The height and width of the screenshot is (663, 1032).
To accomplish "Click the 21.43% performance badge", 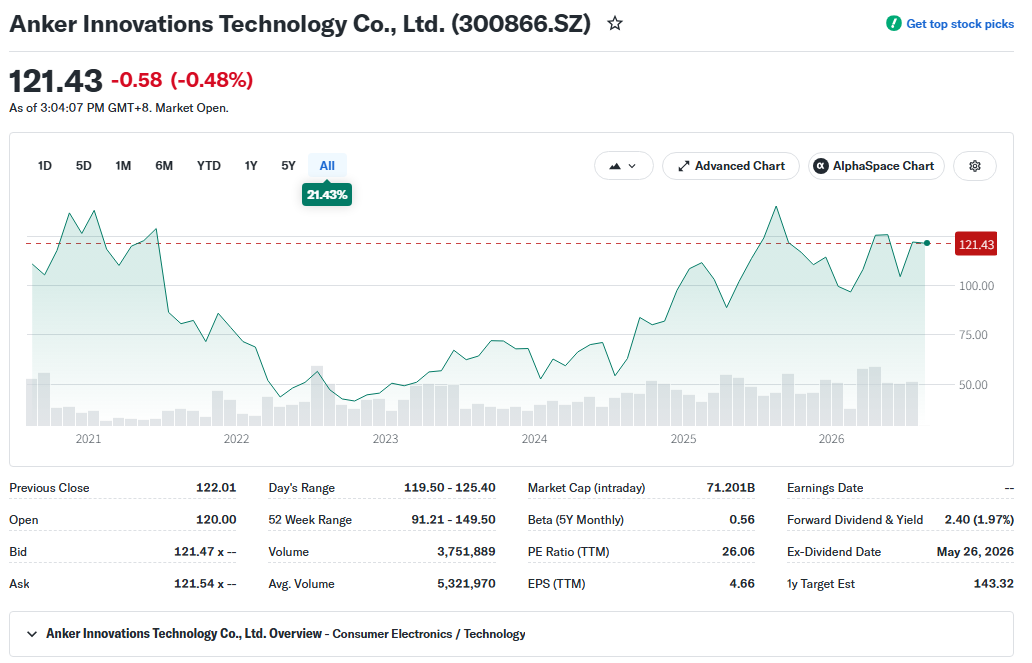I will [327, 195].
